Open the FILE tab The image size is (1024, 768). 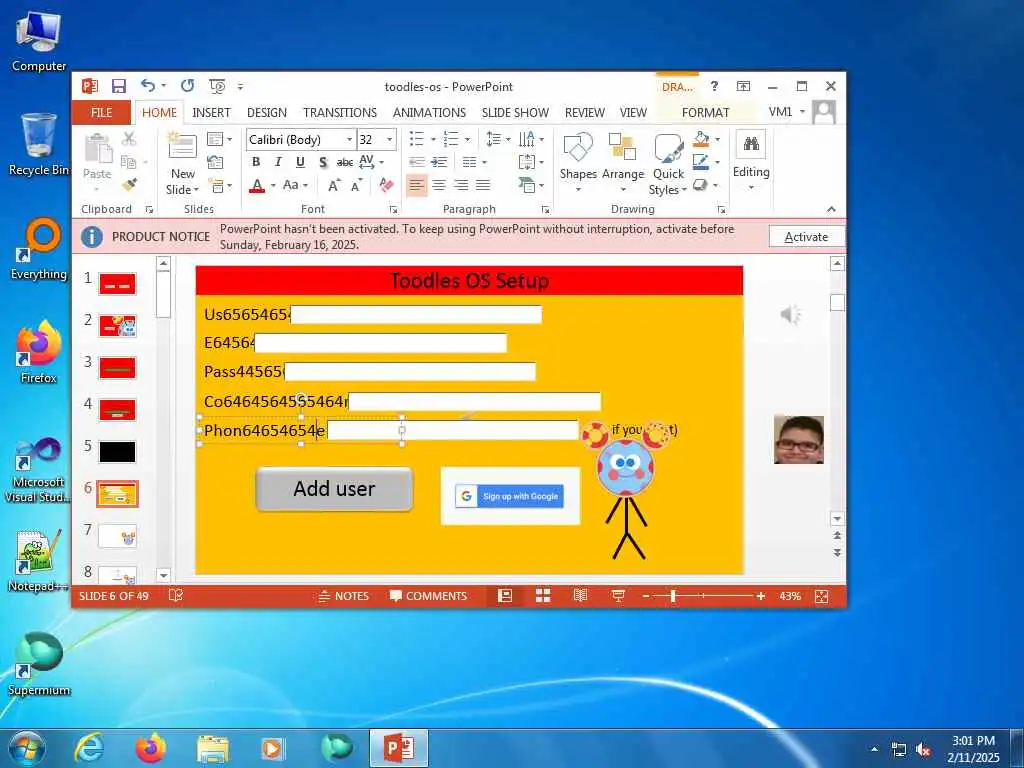[101, 112]
